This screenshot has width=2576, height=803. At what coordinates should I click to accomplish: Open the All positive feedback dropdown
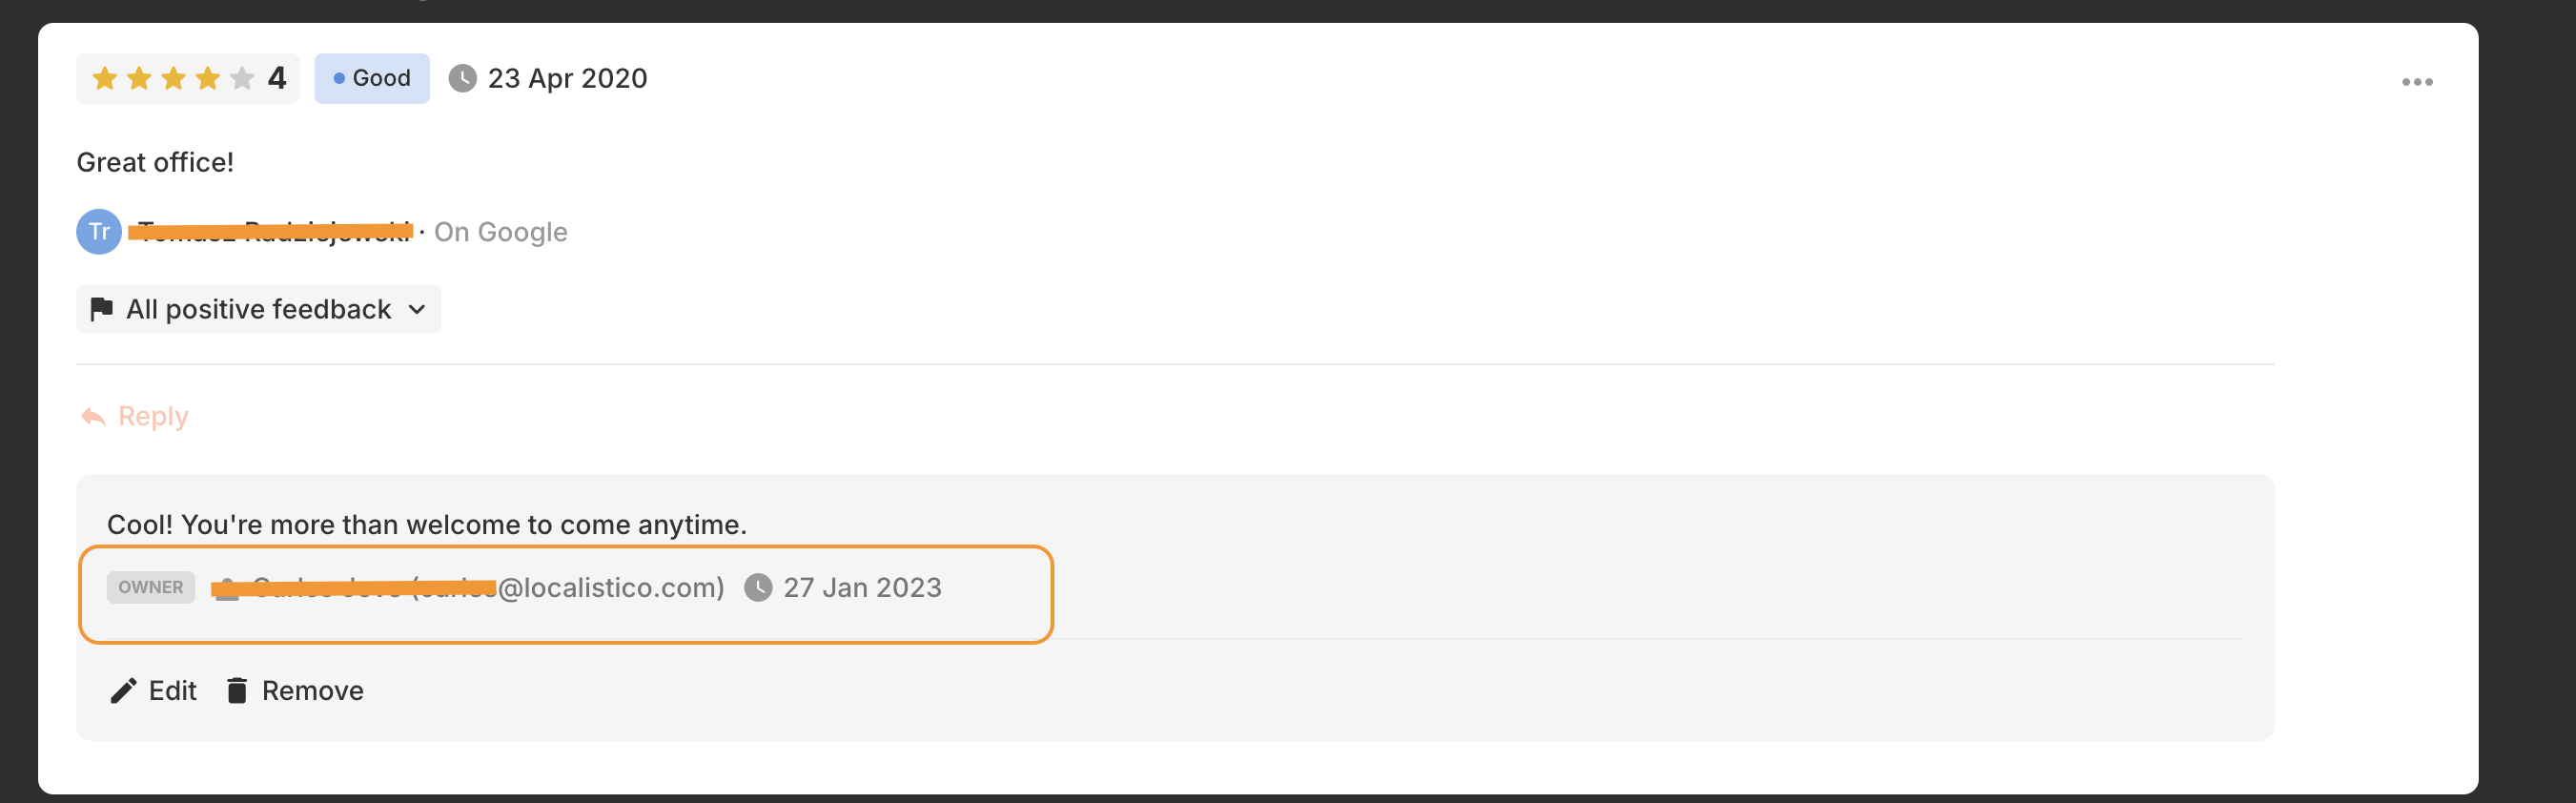point(258,309)
